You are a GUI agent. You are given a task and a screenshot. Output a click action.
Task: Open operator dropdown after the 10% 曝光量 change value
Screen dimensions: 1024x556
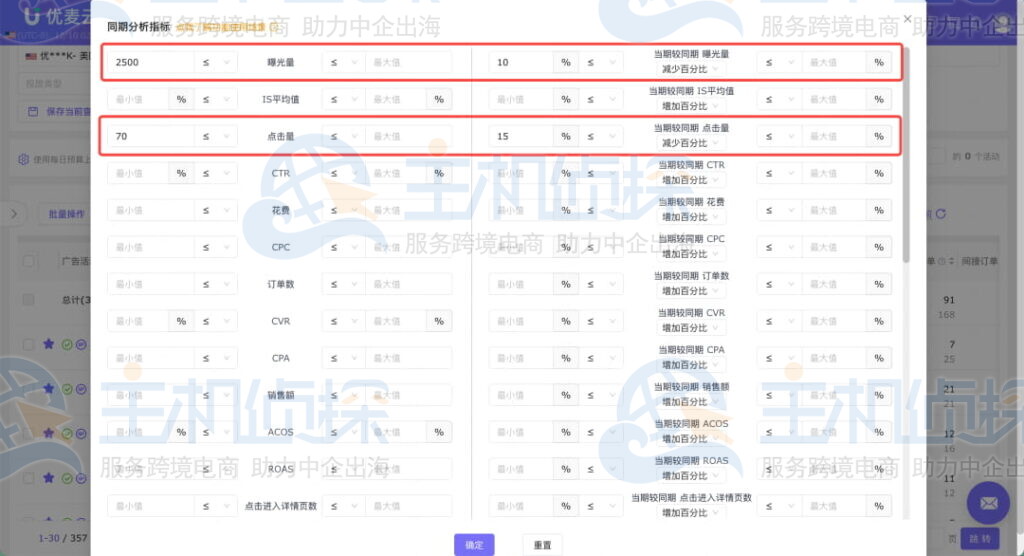pyautogui.click(x=601, y=63)
